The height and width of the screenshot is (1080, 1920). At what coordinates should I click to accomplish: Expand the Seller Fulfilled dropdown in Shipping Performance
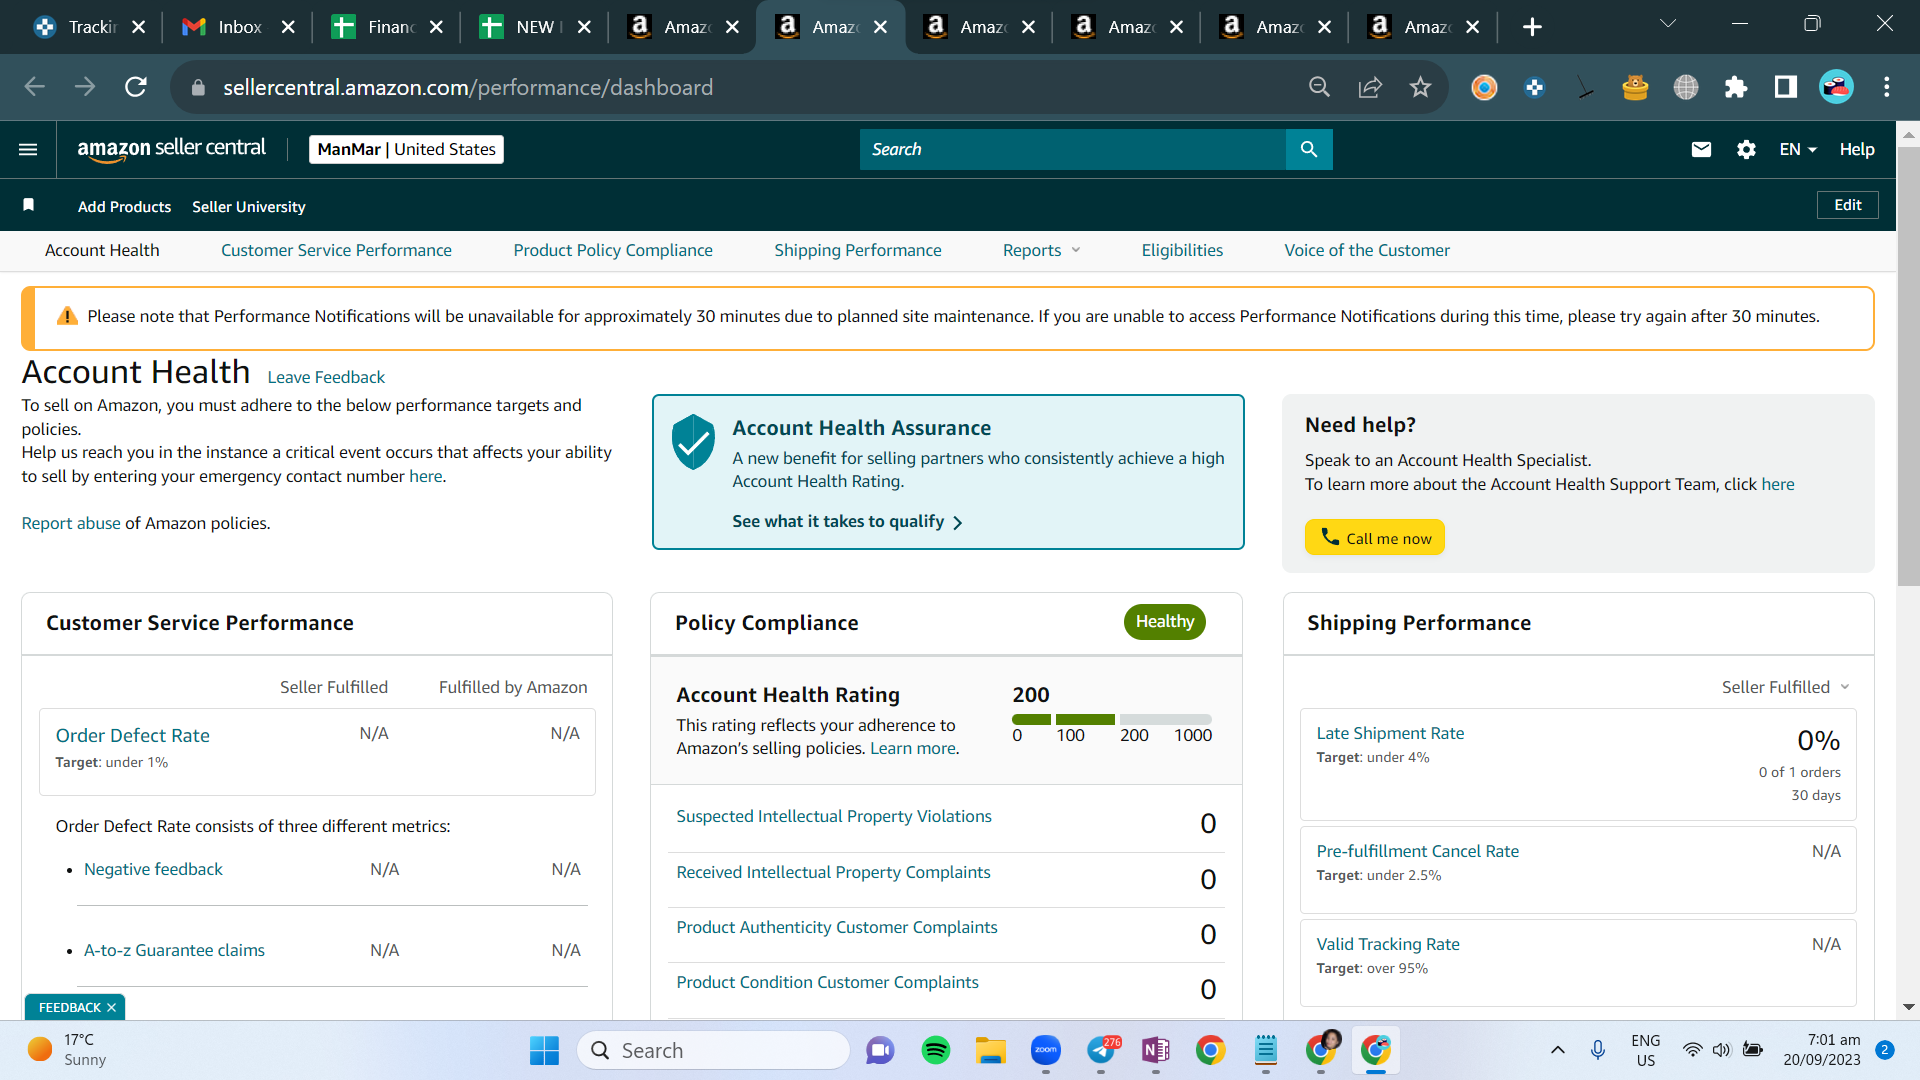(1786, 687)
